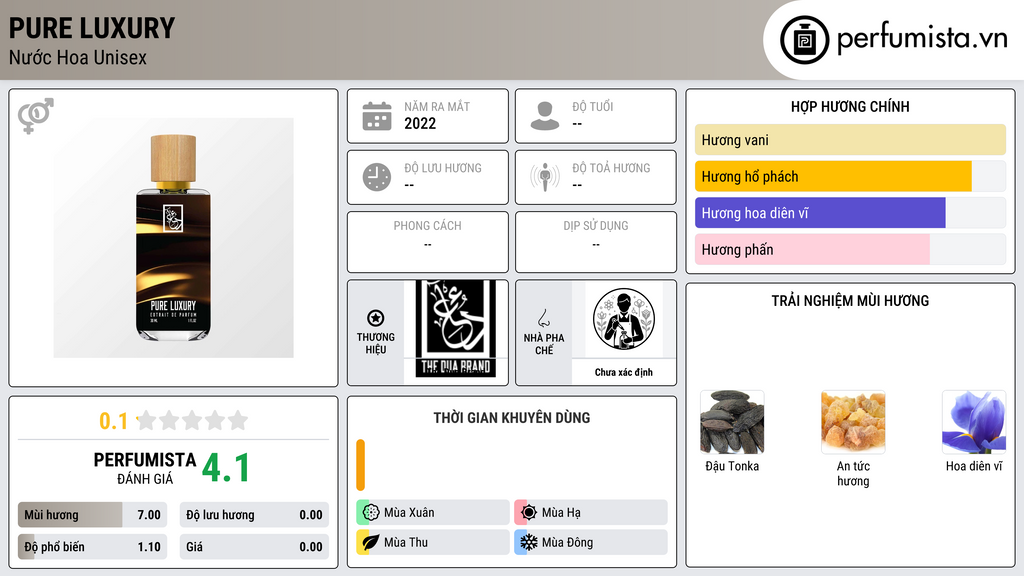Click the unisex gender symbol icon
This screenshot has height=576, width=1024.
pyautogui.click(x=36, y=116)
